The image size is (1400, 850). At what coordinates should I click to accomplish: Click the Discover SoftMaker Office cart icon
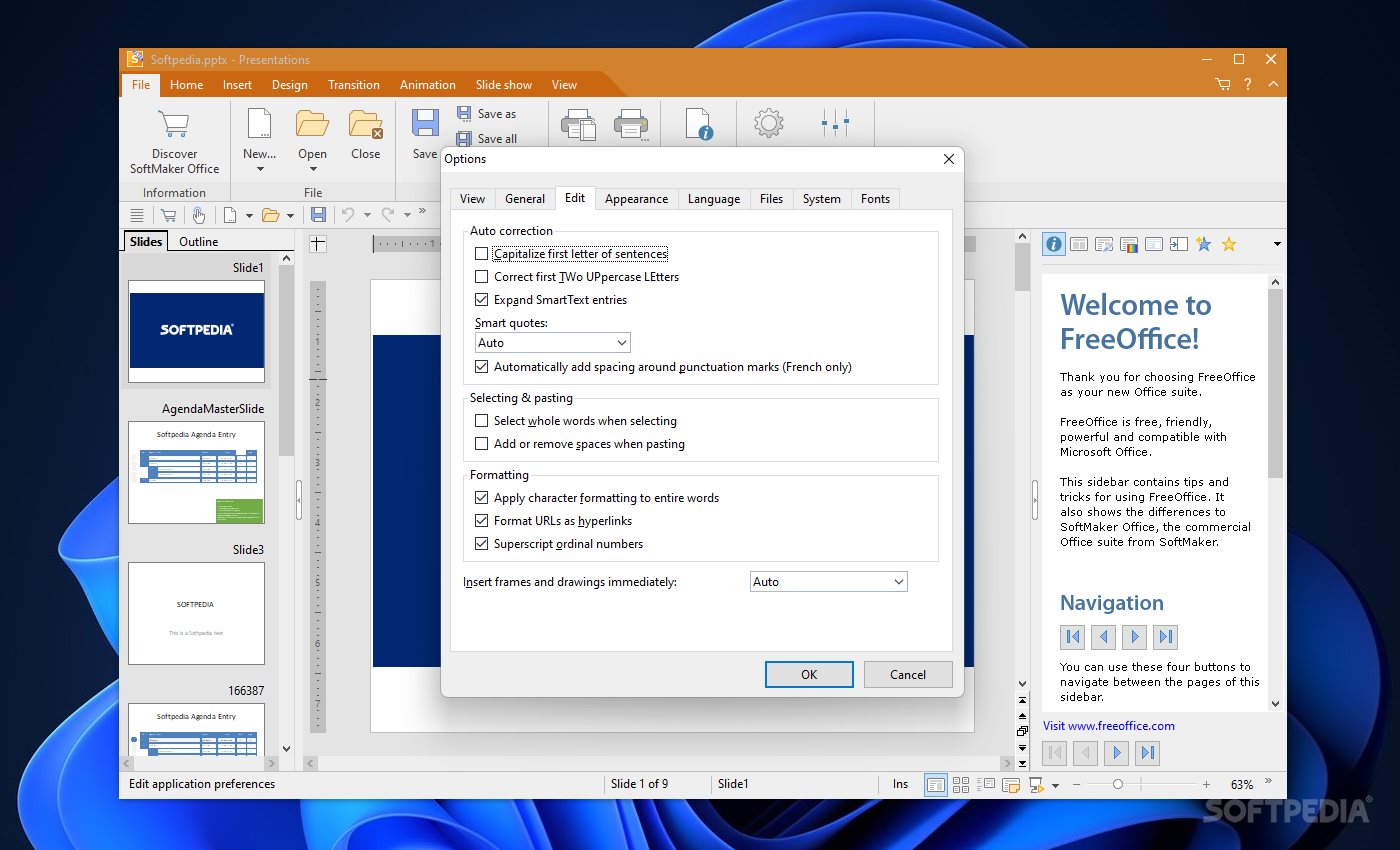tap(174, 125)
